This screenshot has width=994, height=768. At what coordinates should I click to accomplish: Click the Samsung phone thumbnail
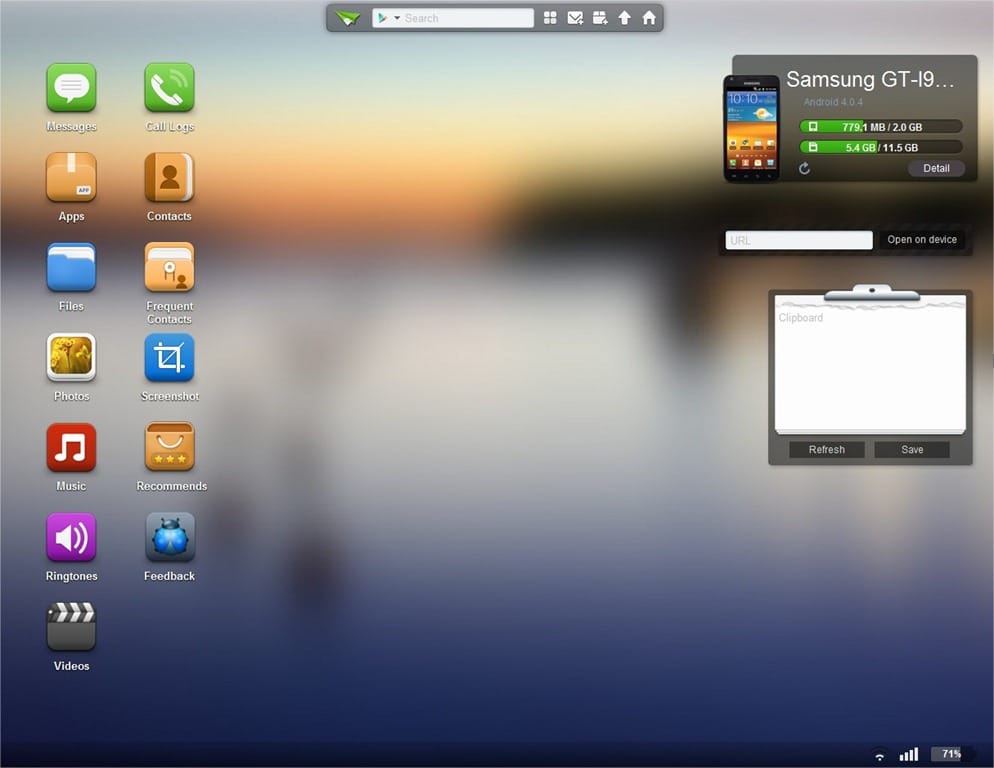click(x=752, y=128)
